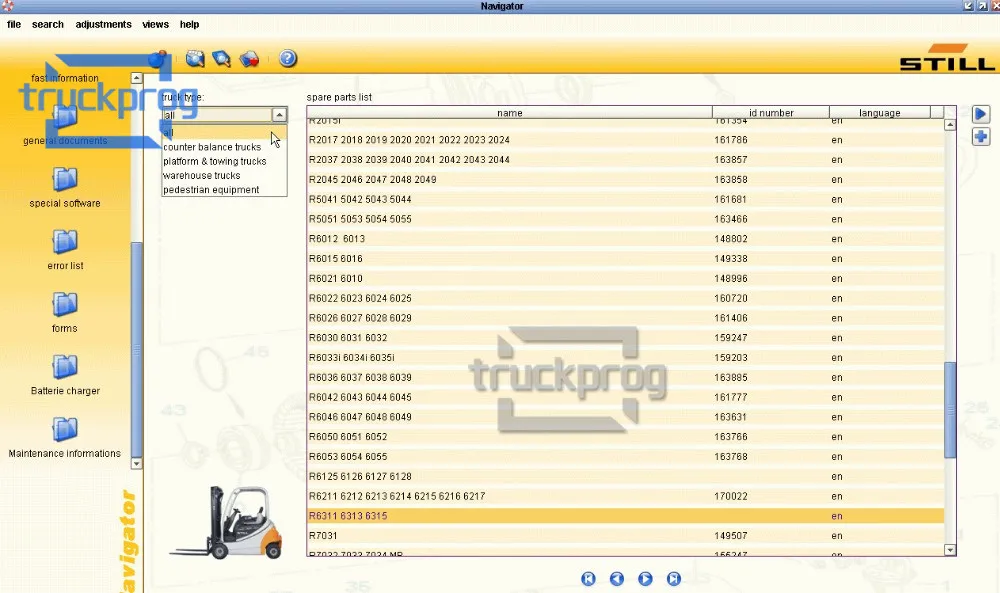Viewport: 1000px width, 593px height.
Task: Select row R6050 6051 6052
Action: click(626, 436)
